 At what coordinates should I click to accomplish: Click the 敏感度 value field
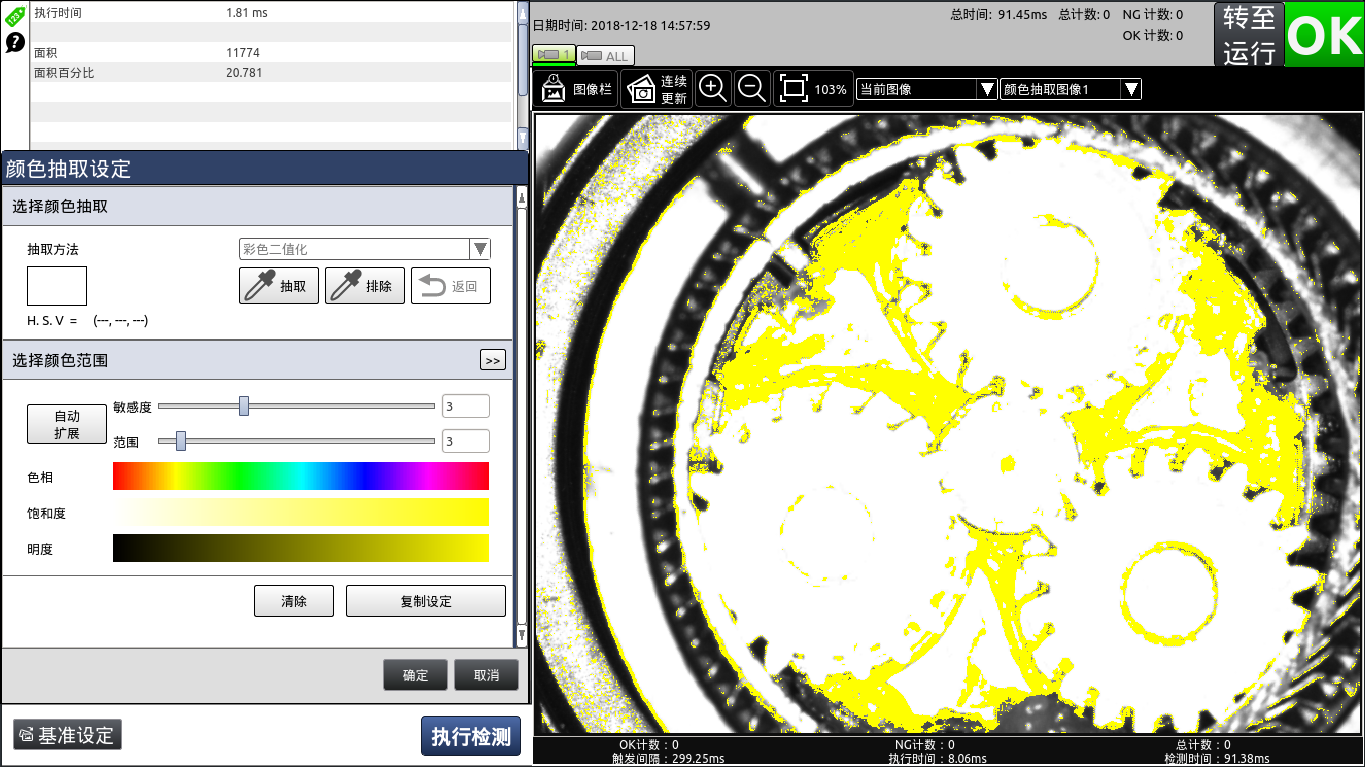point(465,406)
